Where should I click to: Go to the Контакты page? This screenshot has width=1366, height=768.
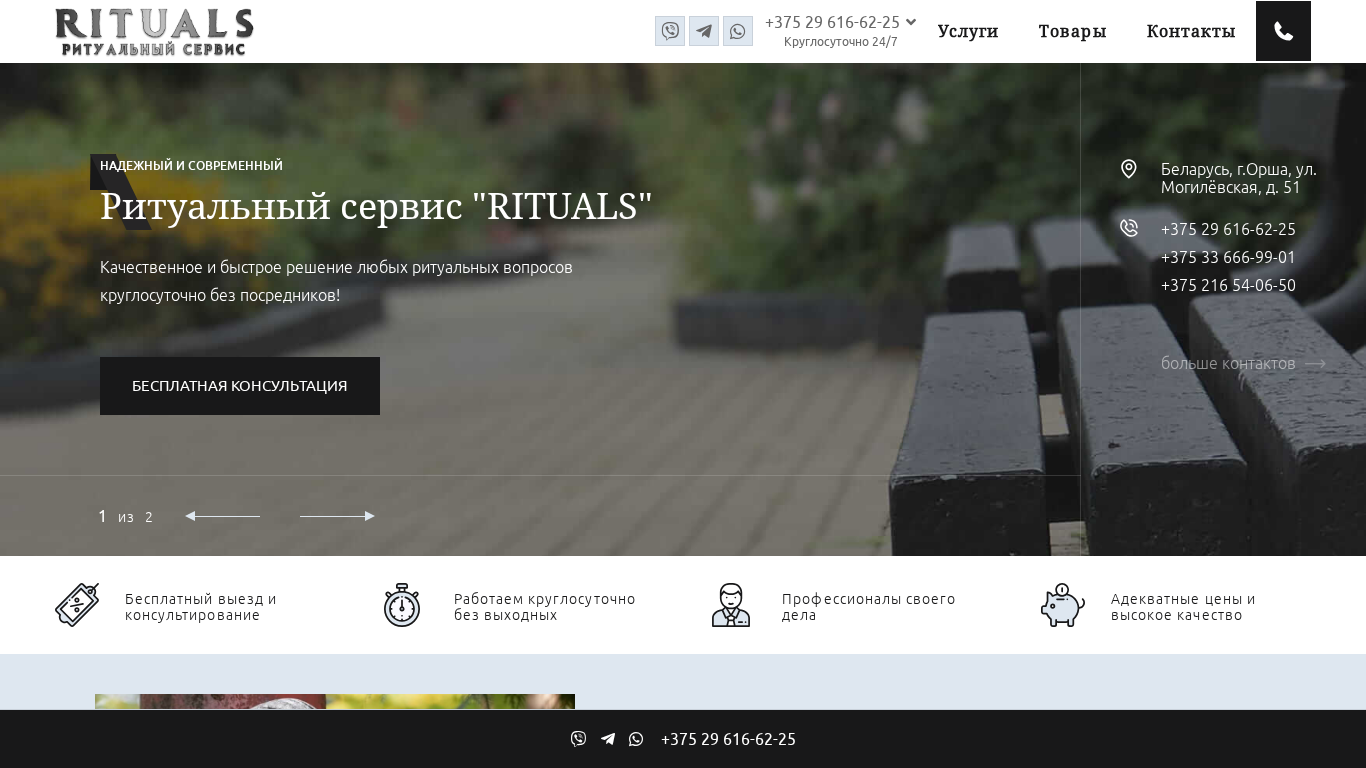coord(1190,31)
